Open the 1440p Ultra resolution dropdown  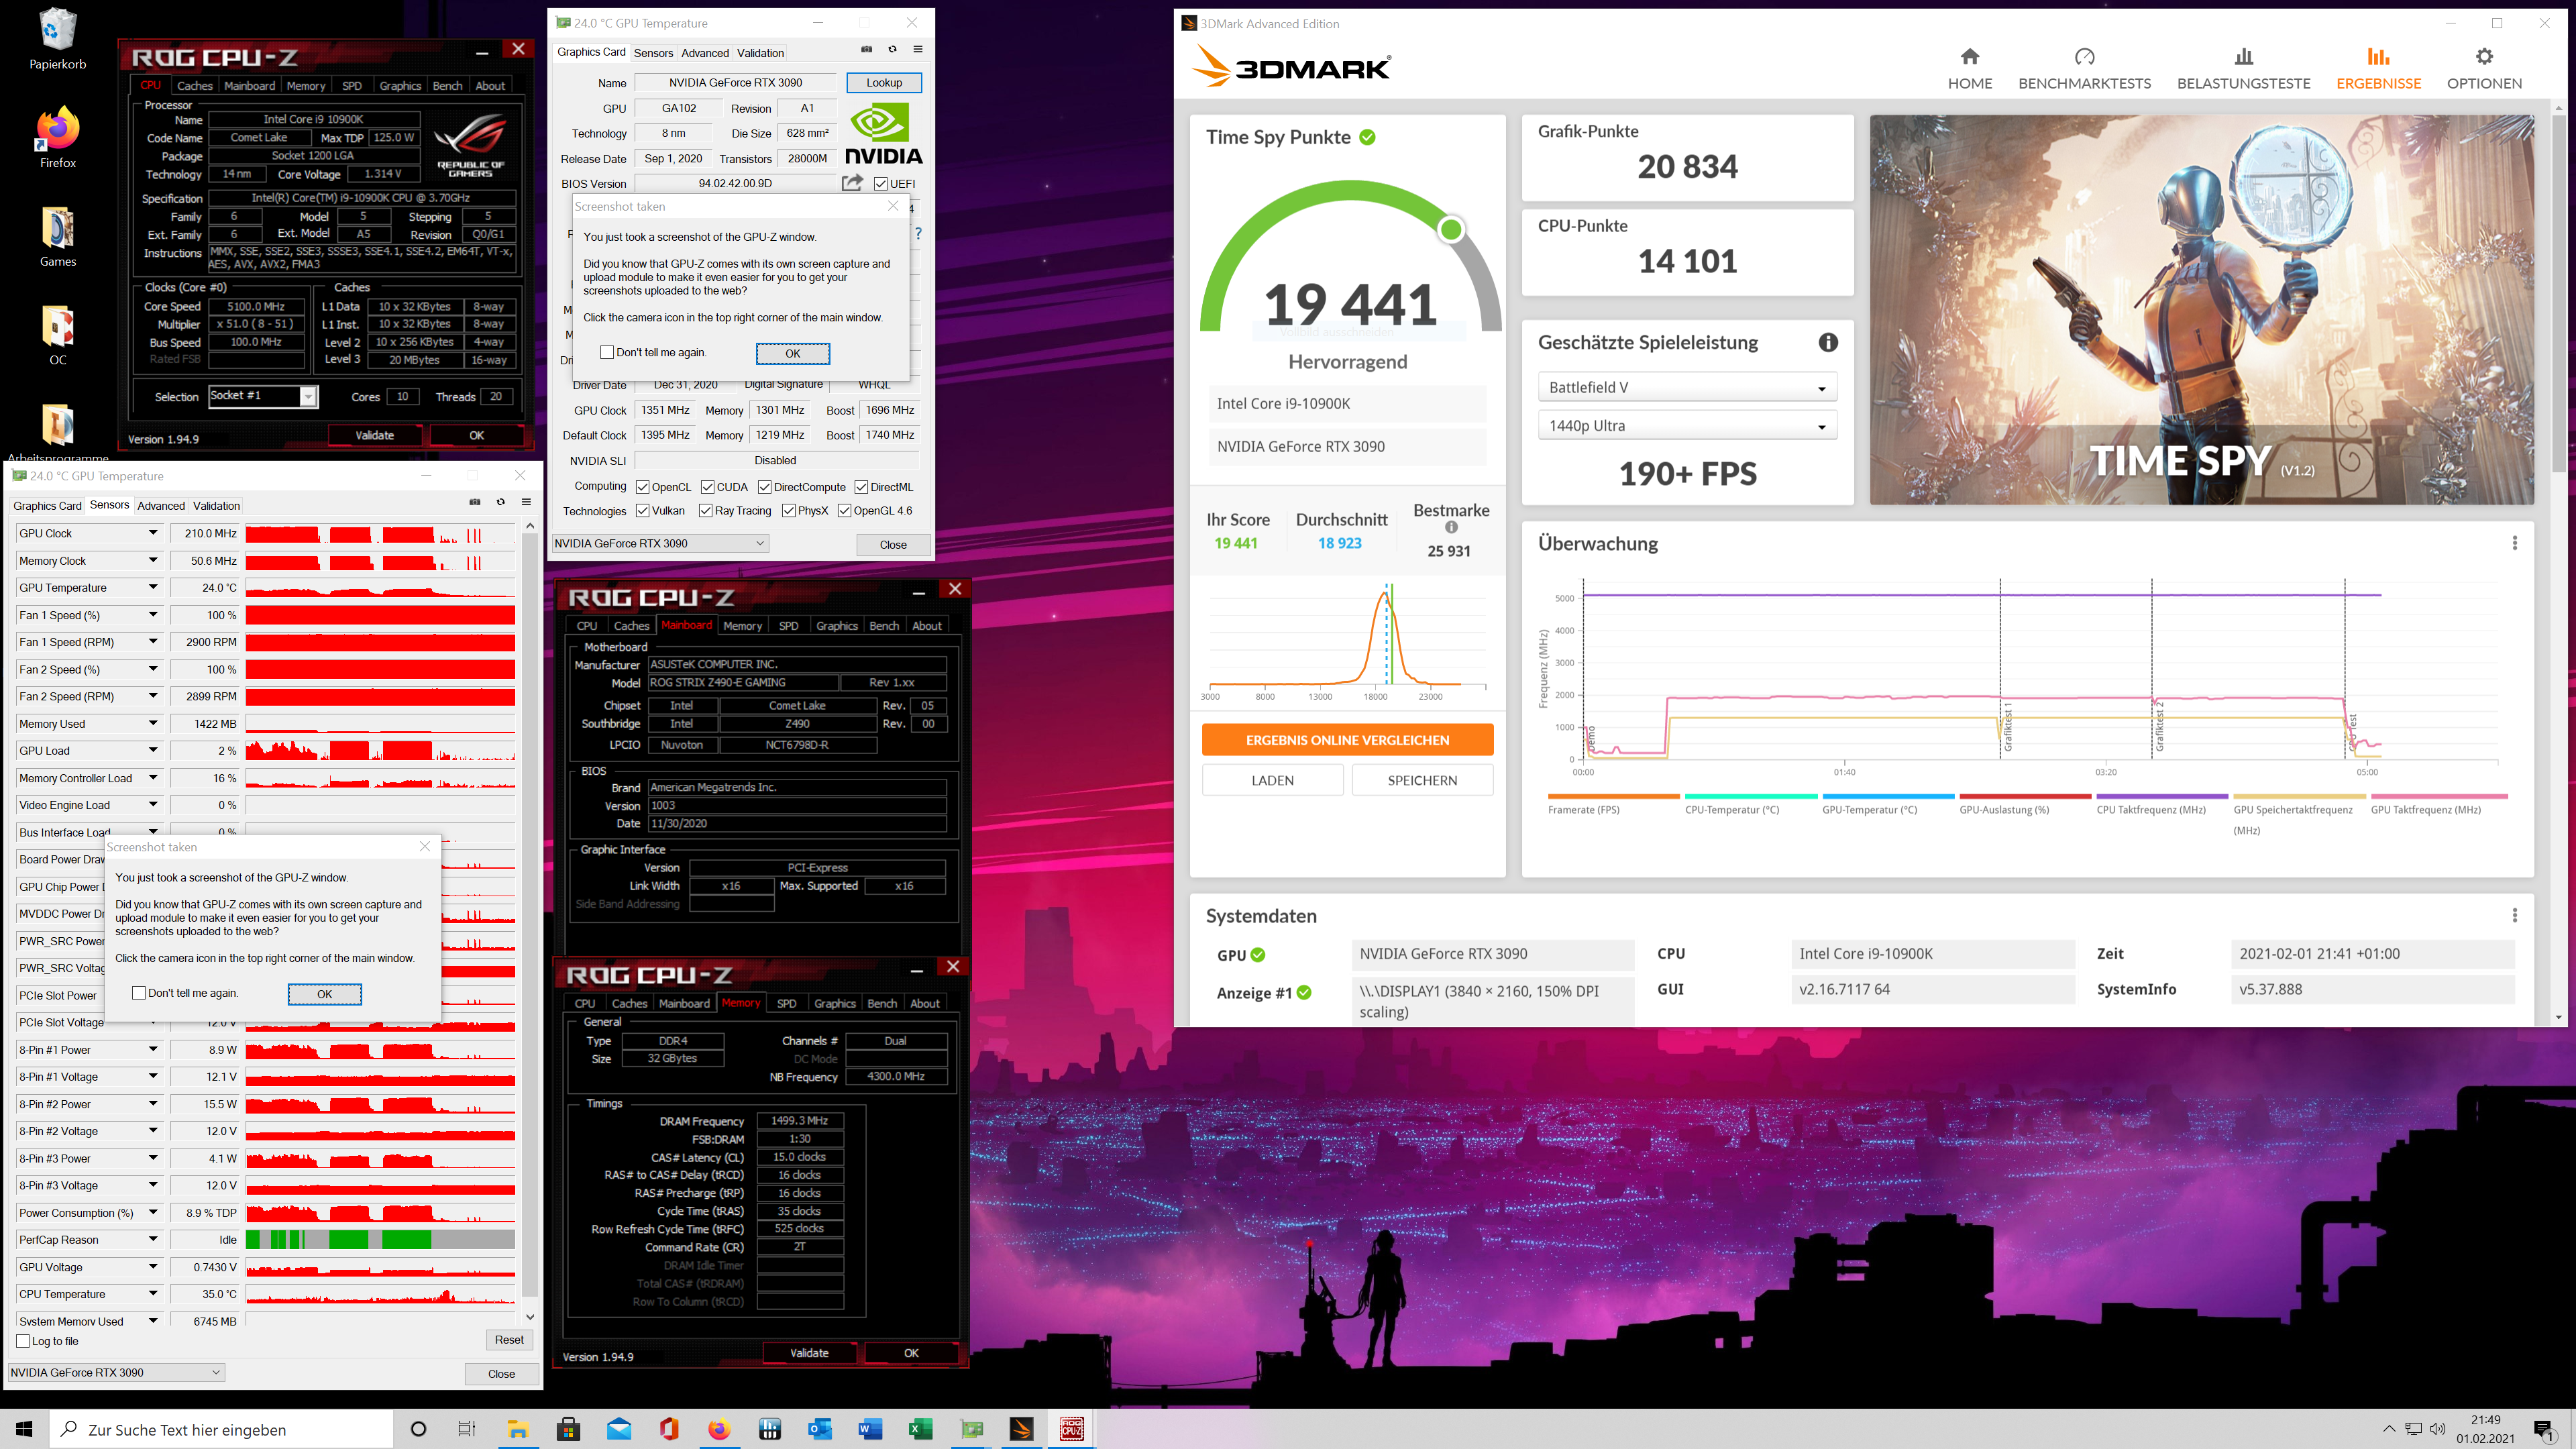coord(1687,425)
